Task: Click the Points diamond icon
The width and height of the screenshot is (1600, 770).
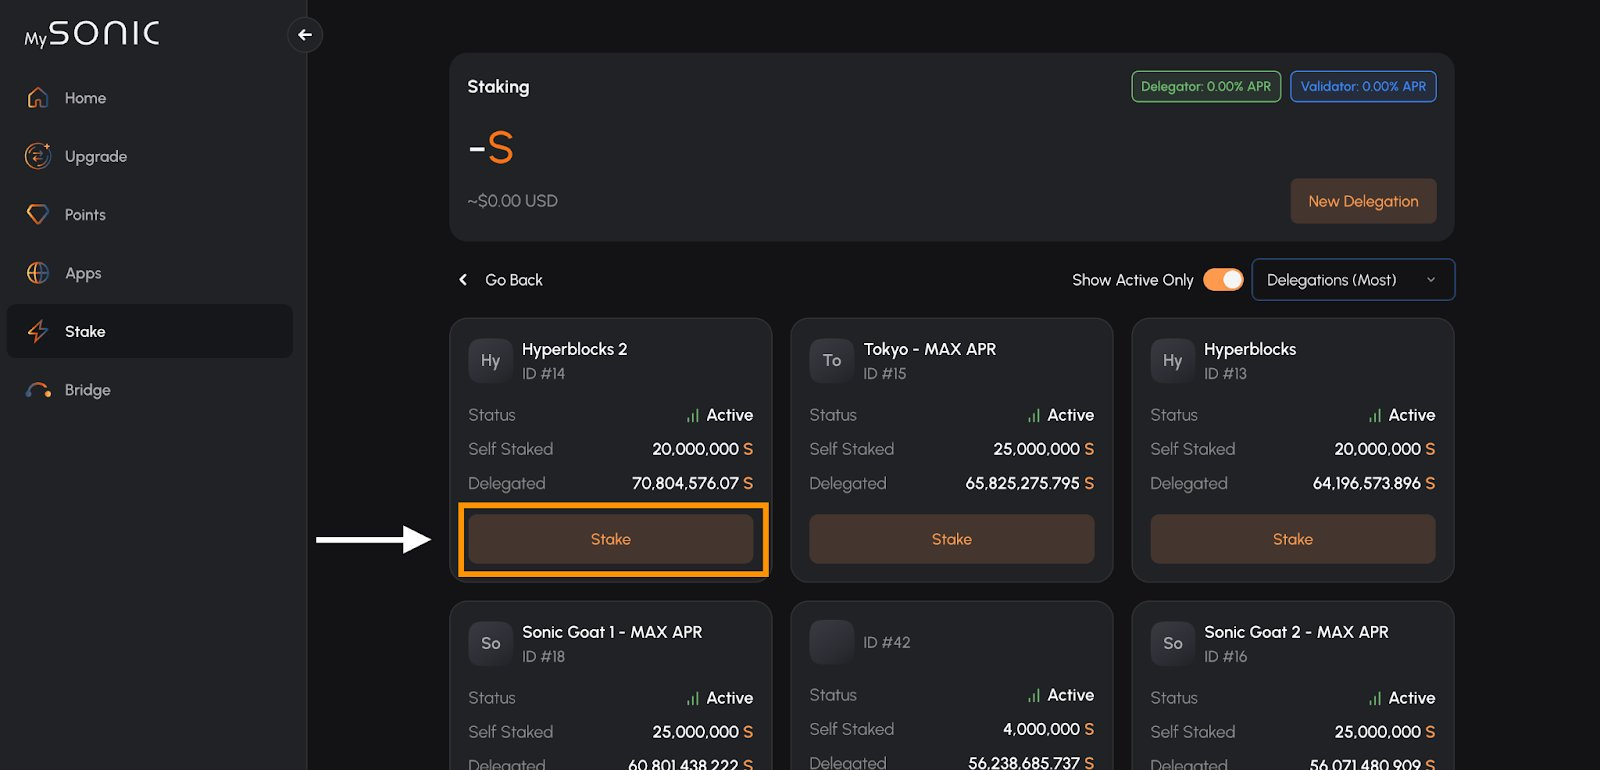Action: coord(38,214)
